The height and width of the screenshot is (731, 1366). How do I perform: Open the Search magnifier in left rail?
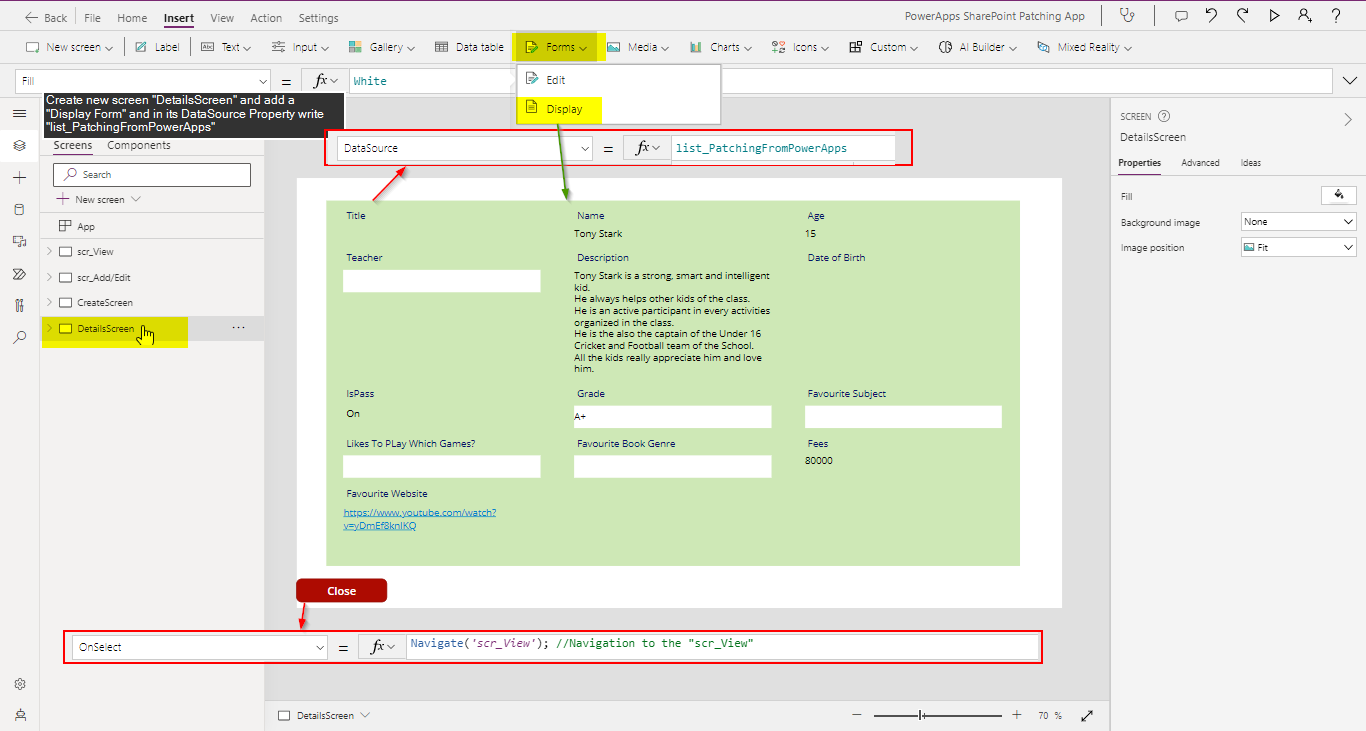(x=19, y=338)
